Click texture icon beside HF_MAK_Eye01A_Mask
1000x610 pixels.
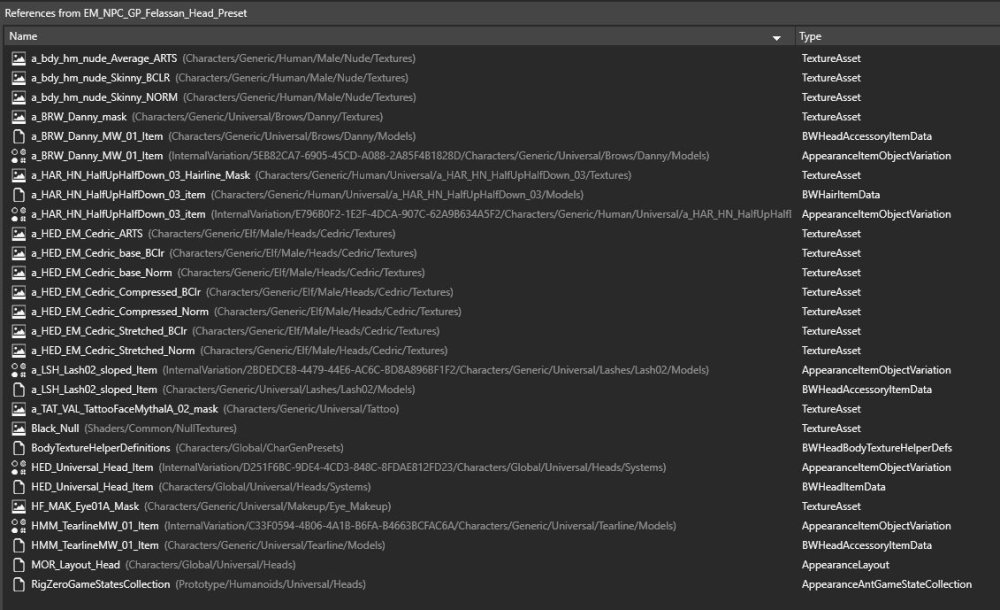[18, 506]
